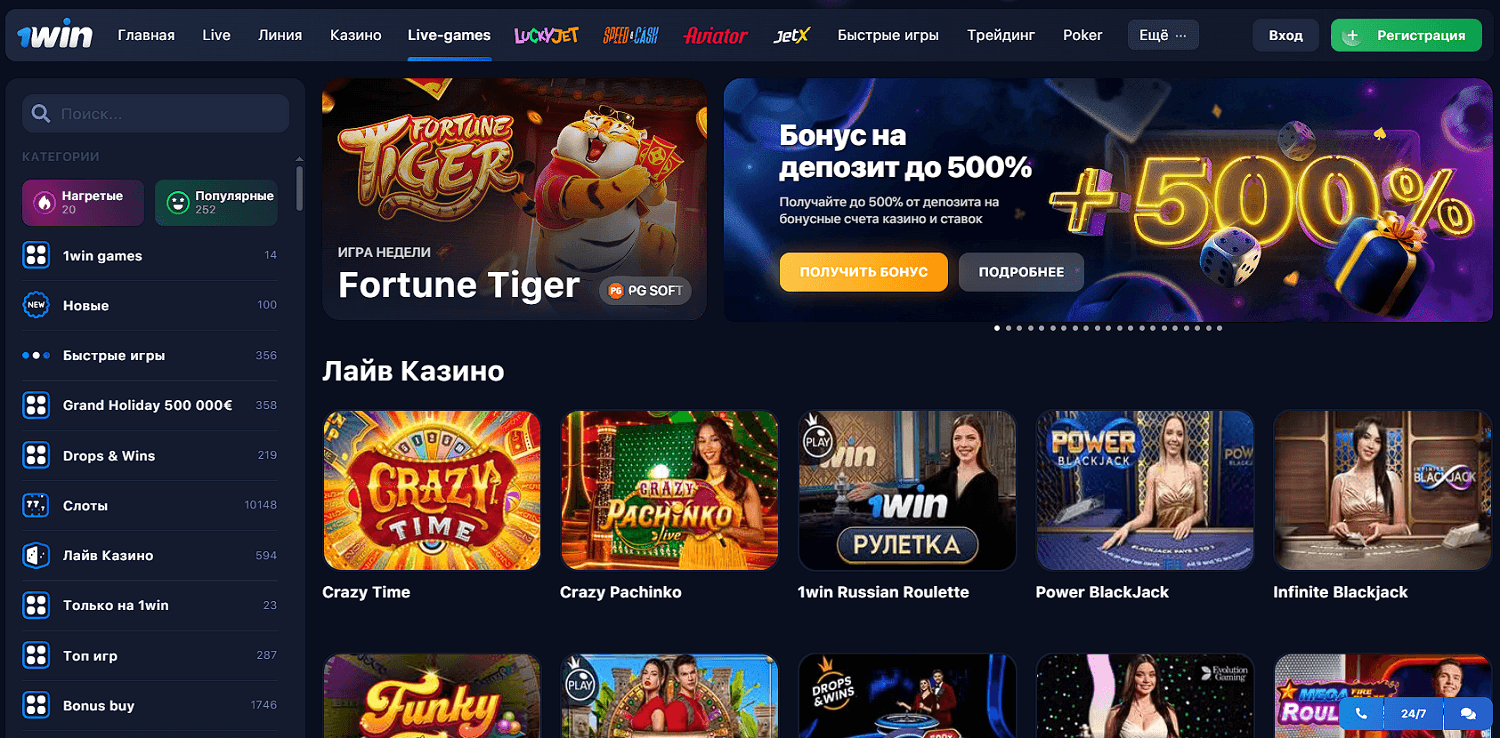Go to the Poker tab

coord(1083,35)
